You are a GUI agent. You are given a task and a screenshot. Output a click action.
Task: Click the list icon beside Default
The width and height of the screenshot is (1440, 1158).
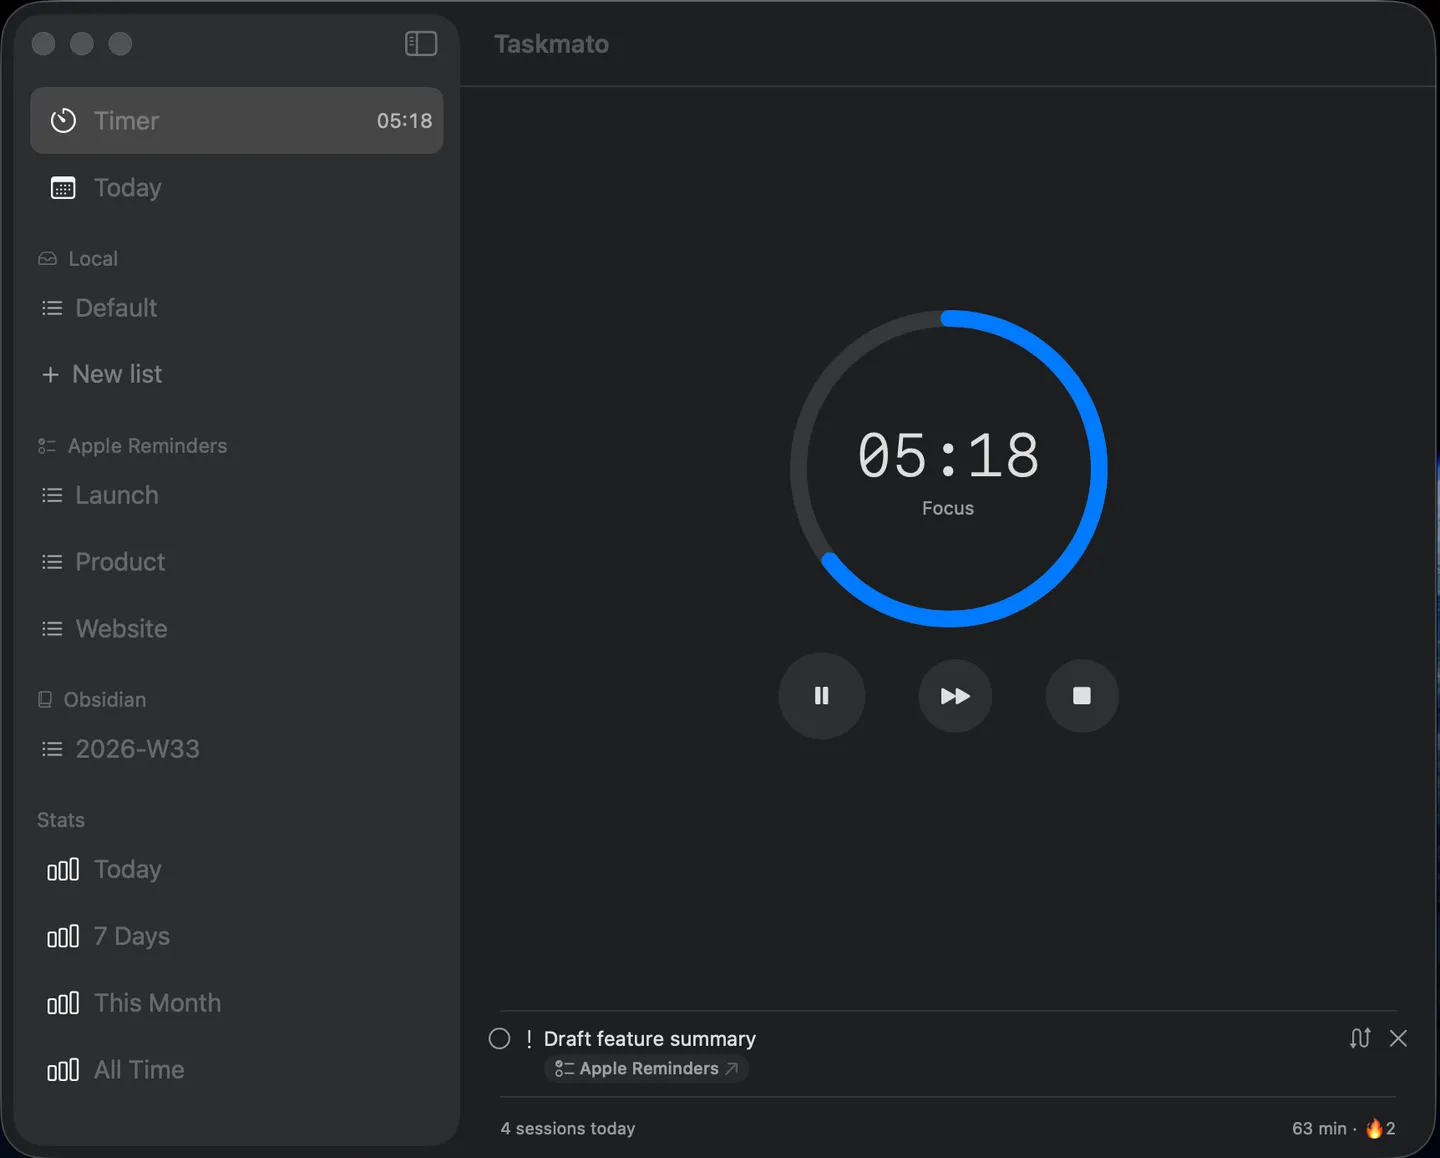(x=52, y=308)
